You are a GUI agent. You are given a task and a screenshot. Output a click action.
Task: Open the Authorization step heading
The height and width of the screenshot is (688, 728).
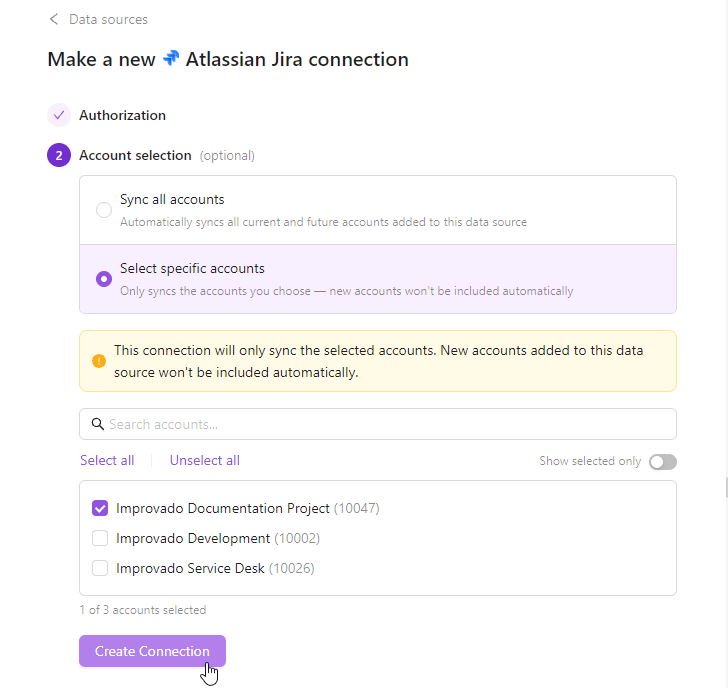(123, 115)
